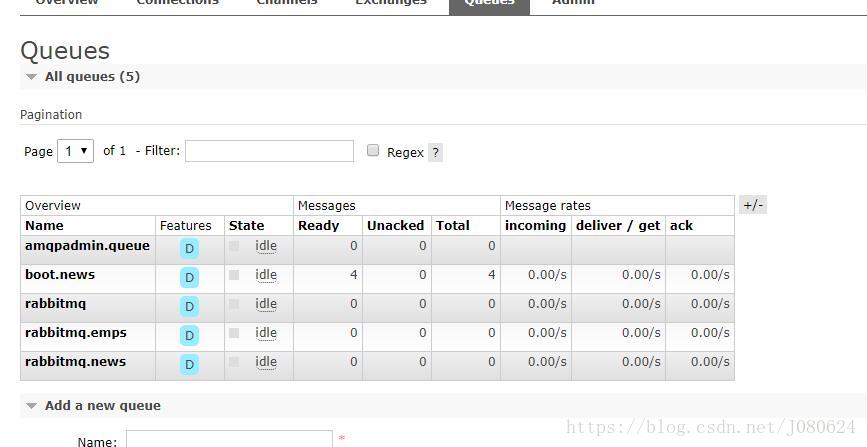Focus the new queue Name field
Image resolution: width=867 pixels, height=447 pixels.
tap(229, 439)
